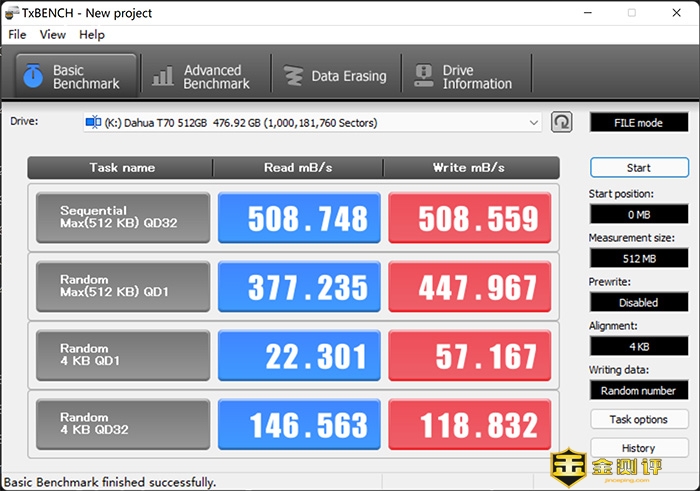
Task: Open the View menu
Action: (52, 34)
